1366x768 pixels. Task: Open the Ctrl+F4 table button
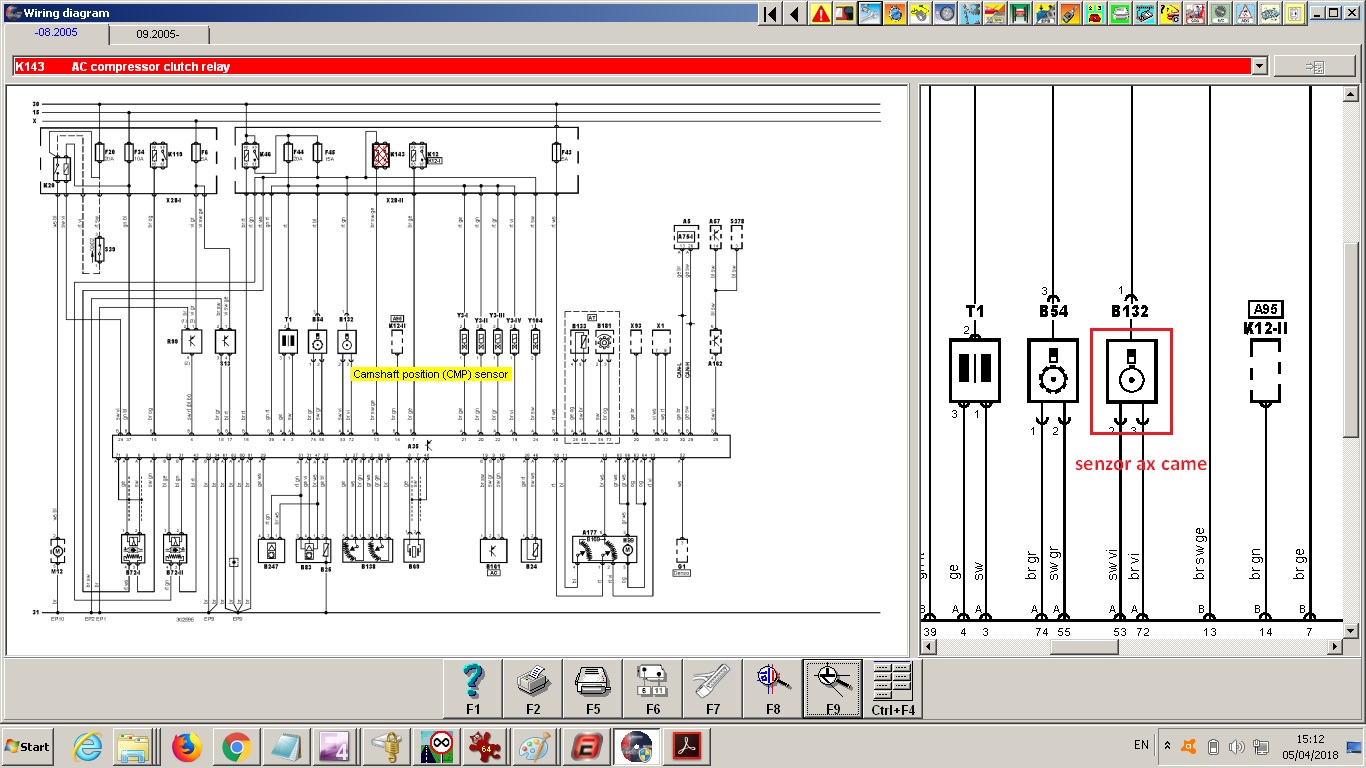point(892,689)
